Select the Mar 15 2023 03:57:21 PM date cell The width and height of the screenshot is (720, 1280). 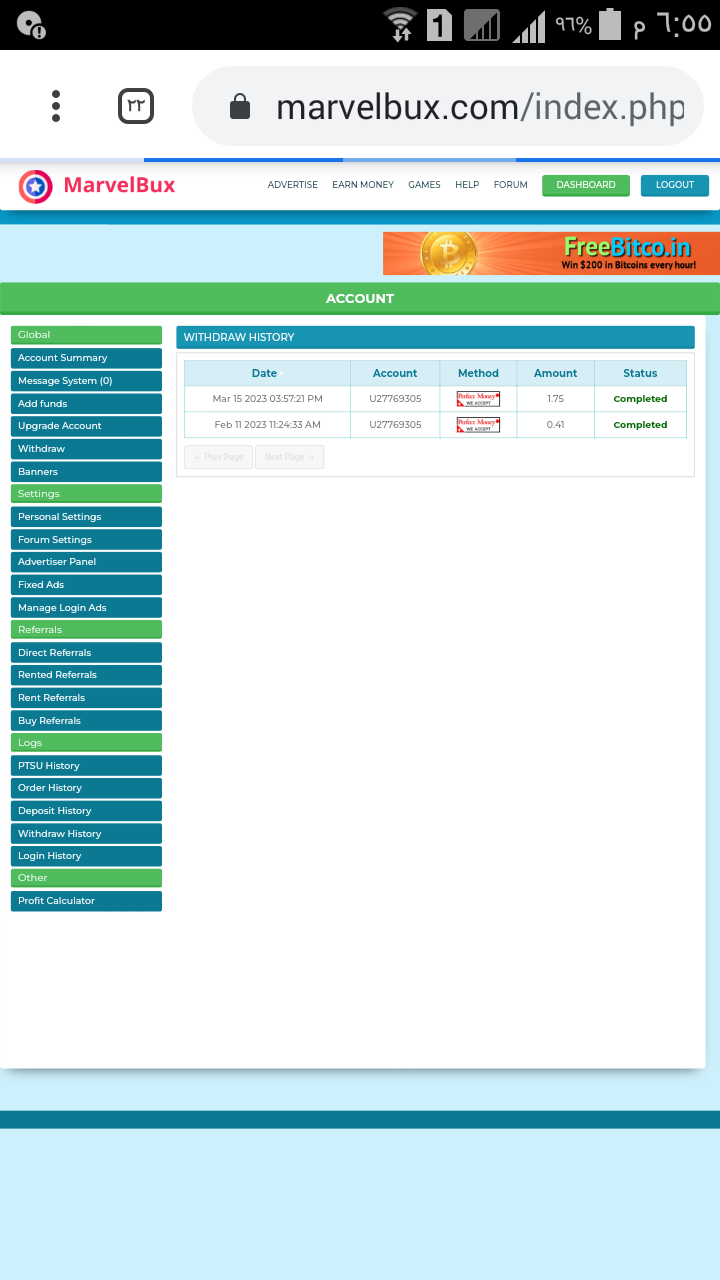click(x=267, y=399)
